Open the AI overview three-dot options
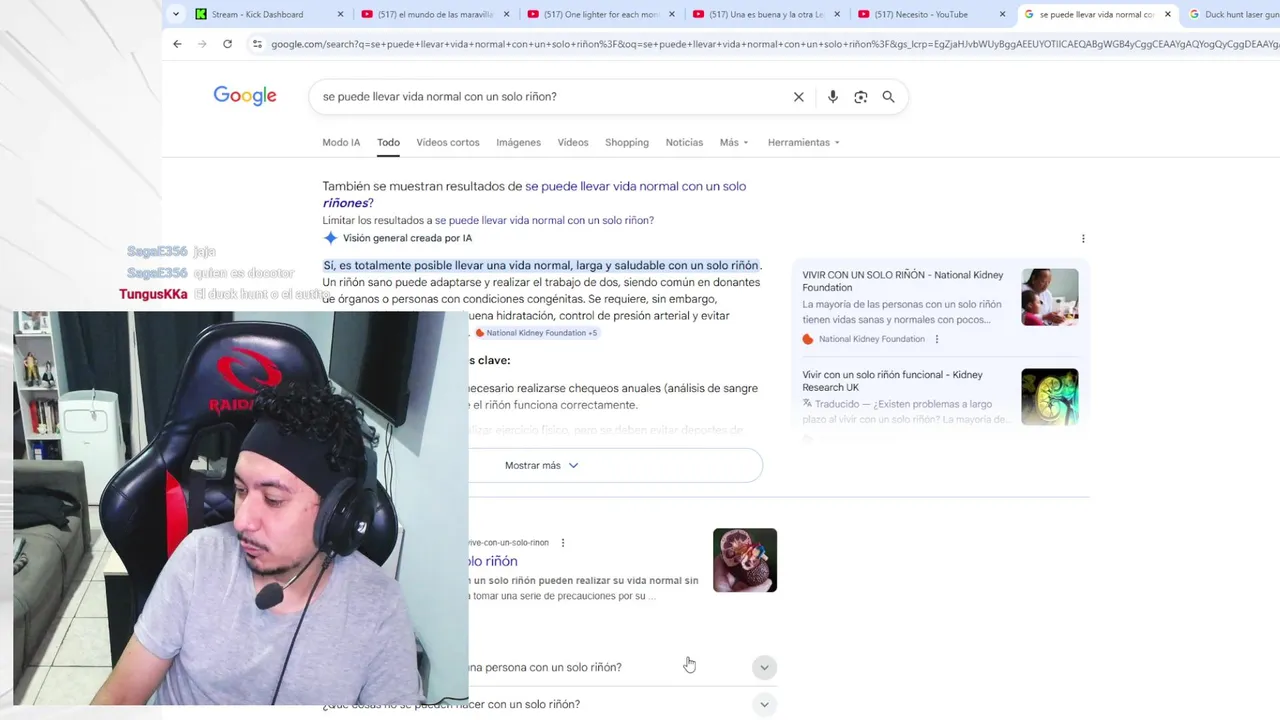 [x=1083, y=238]
